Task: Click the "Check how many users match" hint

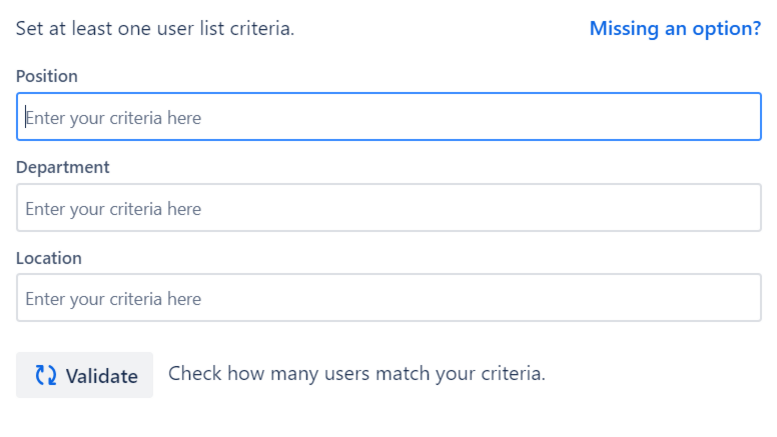Action: coord(356,374)
